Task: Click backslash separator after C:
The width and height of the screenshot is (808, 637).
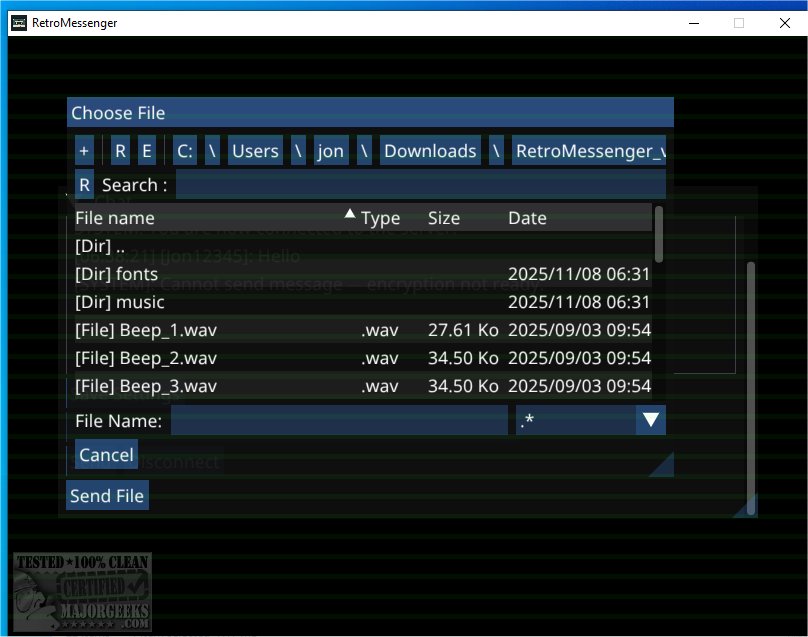Action: tap(212, 151)
